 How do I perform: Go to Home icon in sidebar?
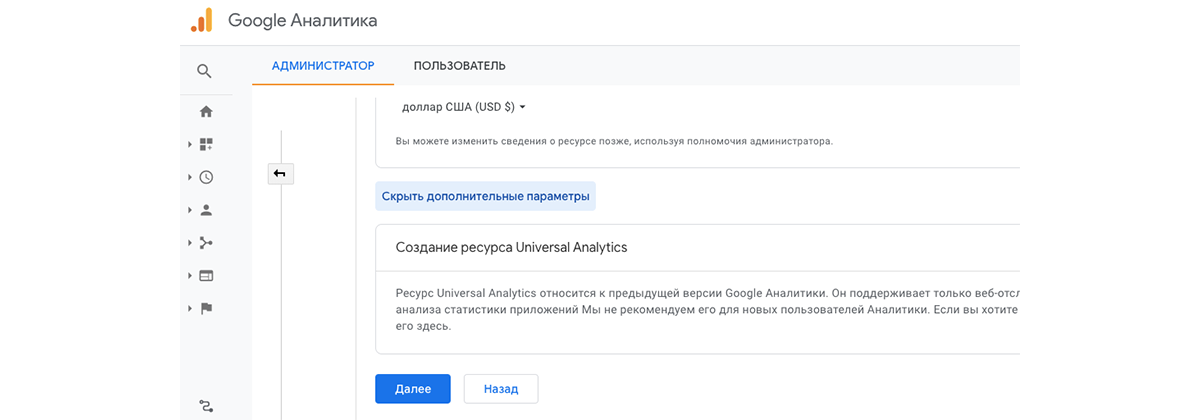(x=206, y=111)
